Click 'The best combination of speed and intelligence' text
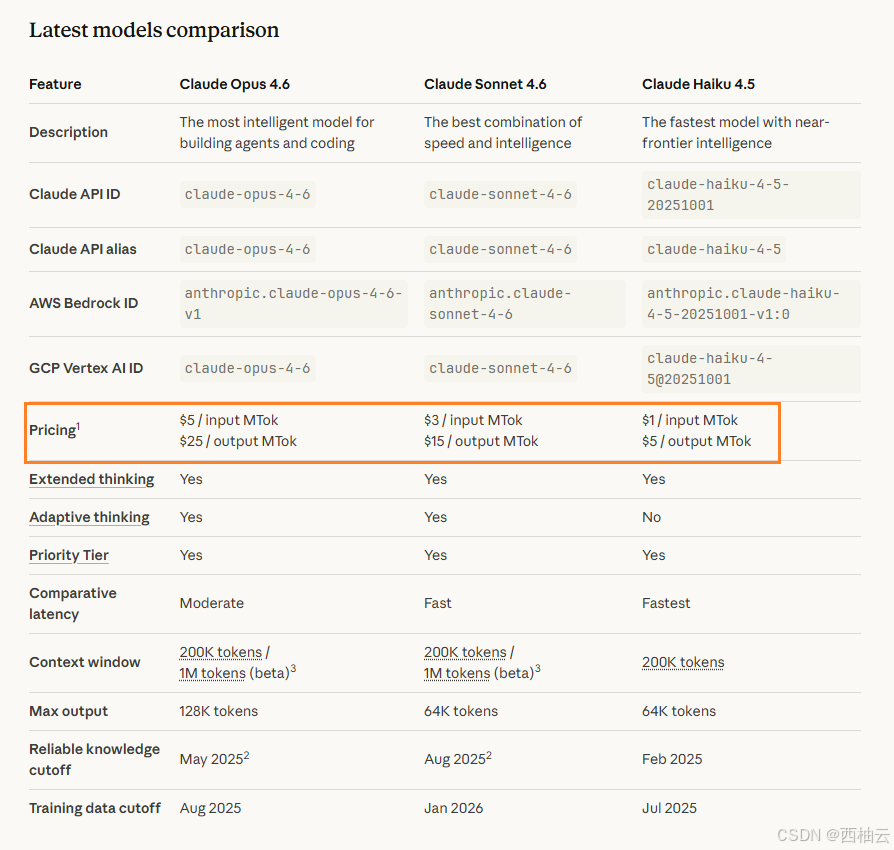894x850 pixels. [503, 133]
